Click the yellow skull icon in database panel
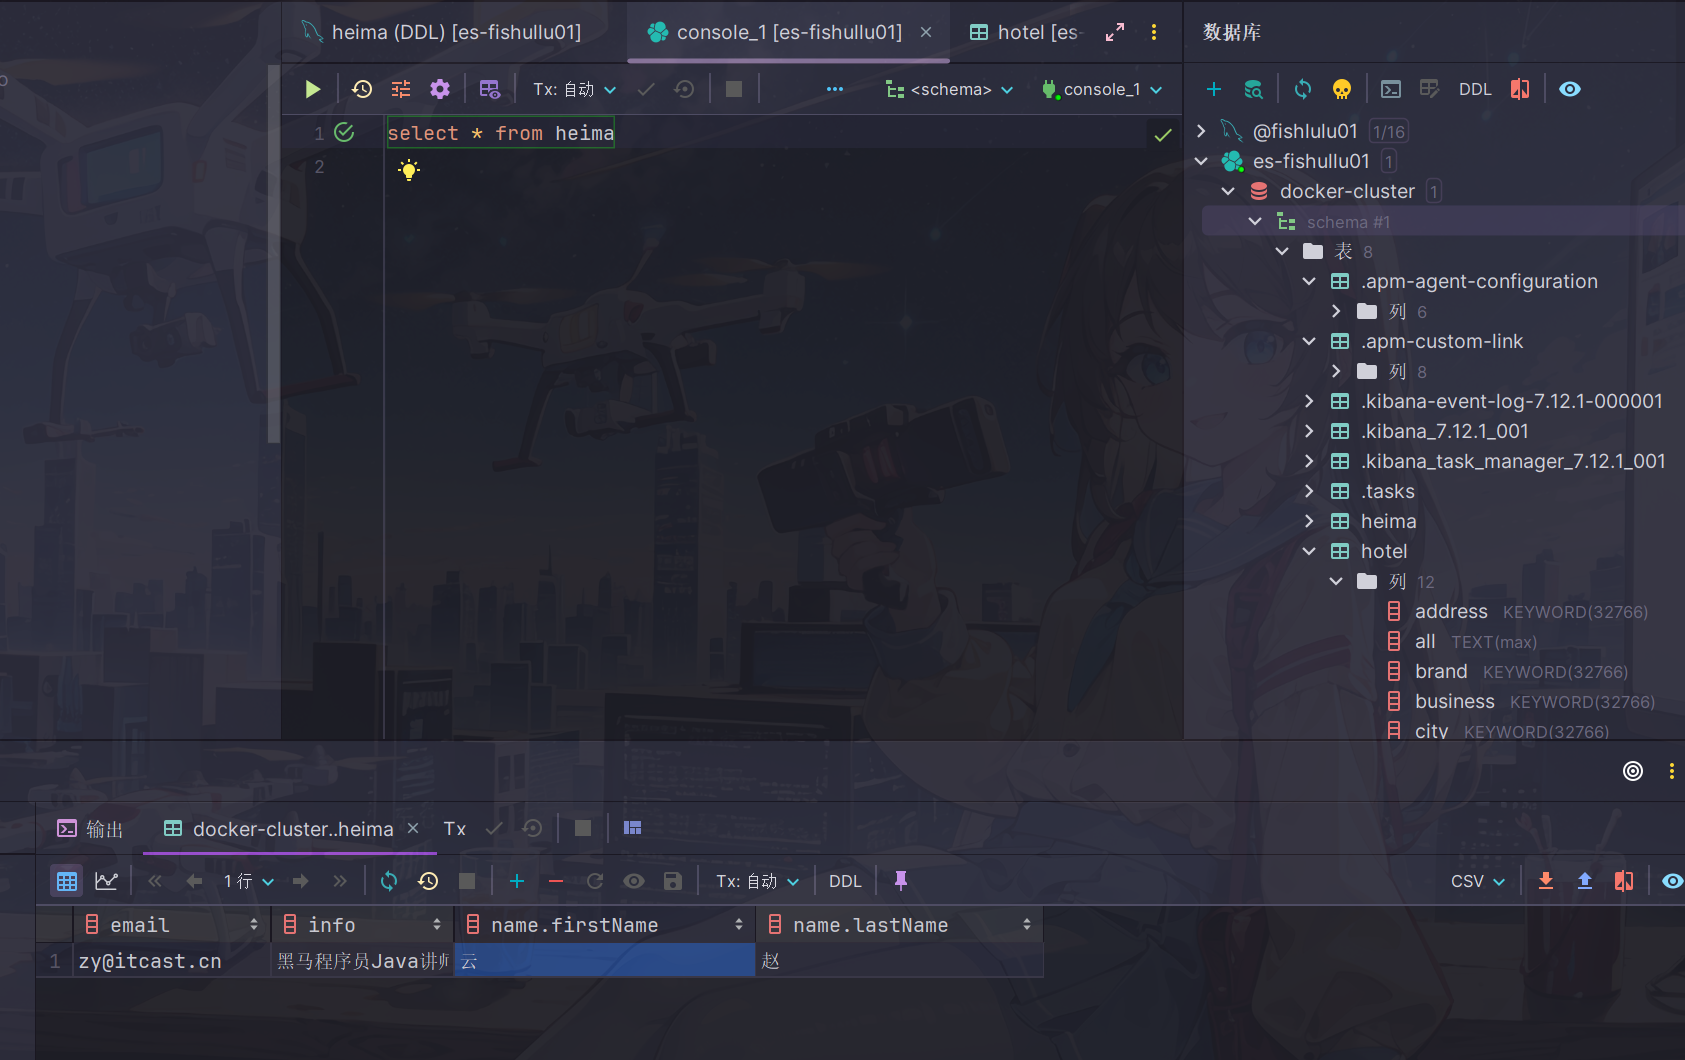 tap(1342, 89)
